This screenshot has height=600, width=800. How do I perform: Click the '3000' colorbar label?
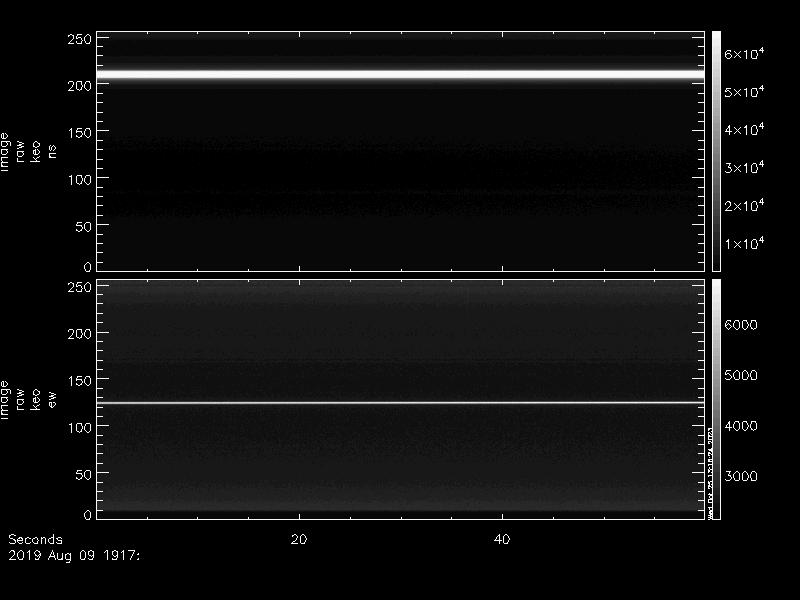(x=741, y=477)
